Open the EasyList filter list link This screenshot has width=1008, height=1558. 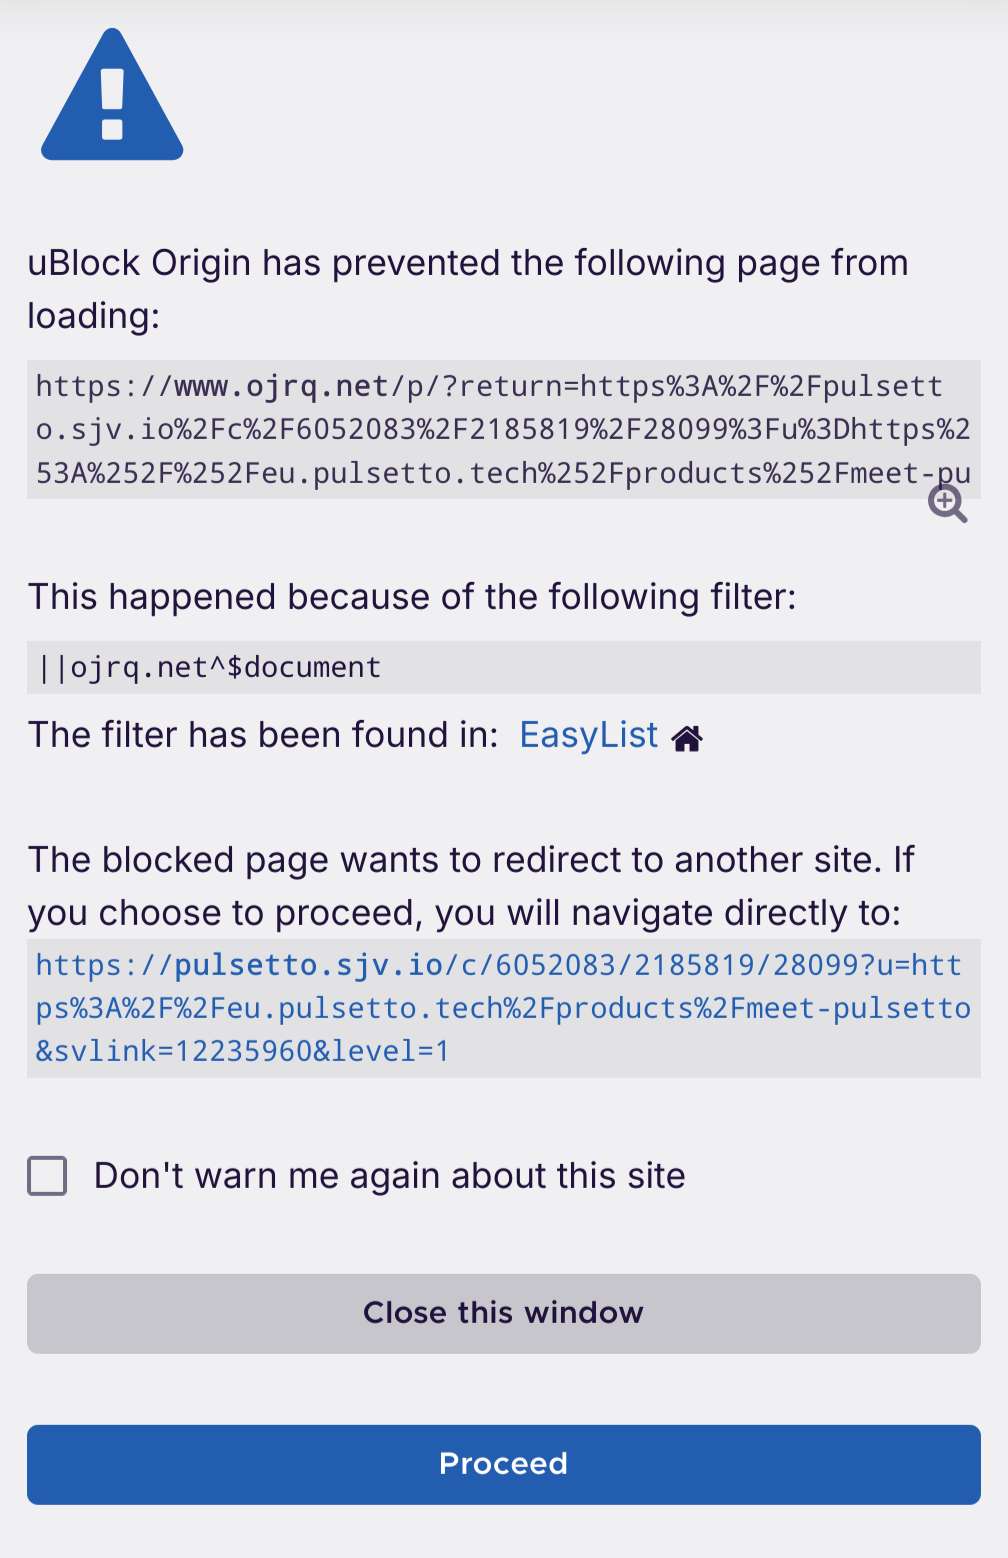click(x=588, y=735)
